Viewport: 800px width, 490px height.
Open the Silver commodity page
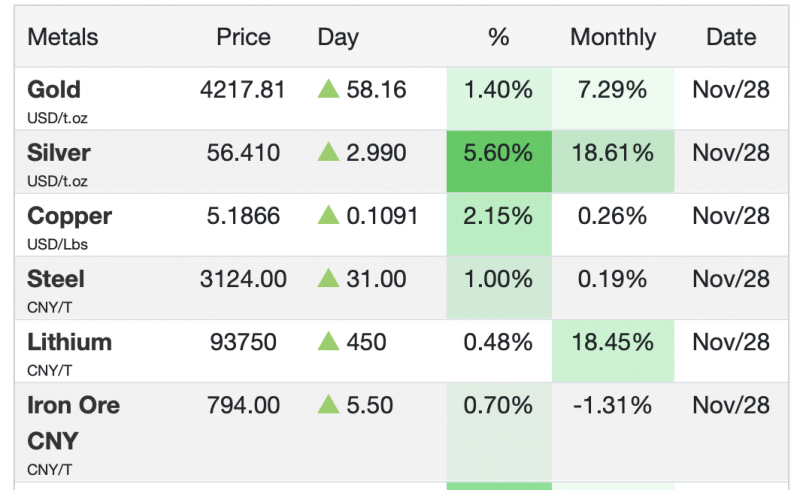(59, 152)
